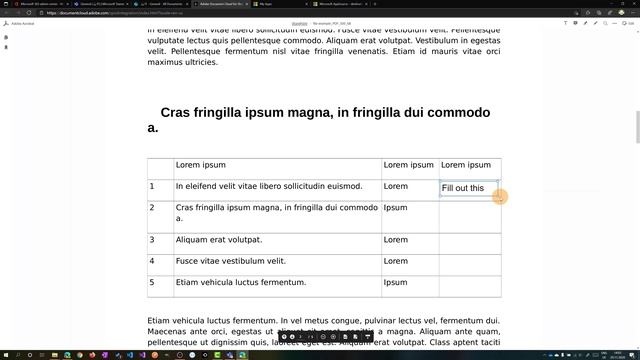Click the browser refresh button
Screen dimensions: 640x360
coord(29,13)
